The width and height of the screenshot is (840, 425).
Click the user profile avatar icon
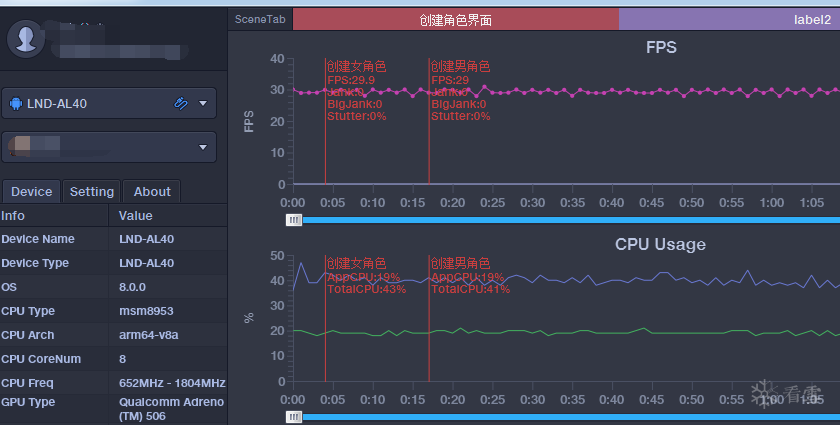[25, 39]
